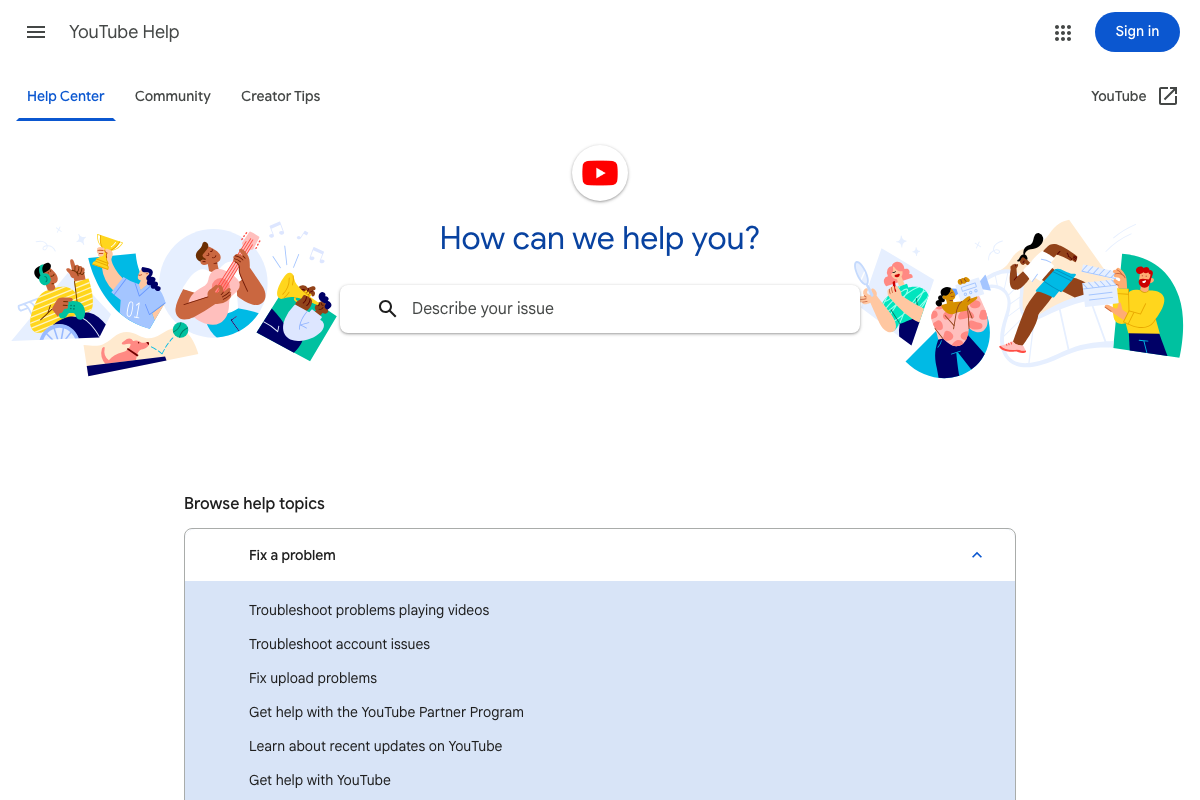Open Get help with the YouTube Partner Program

coord(386,712)
